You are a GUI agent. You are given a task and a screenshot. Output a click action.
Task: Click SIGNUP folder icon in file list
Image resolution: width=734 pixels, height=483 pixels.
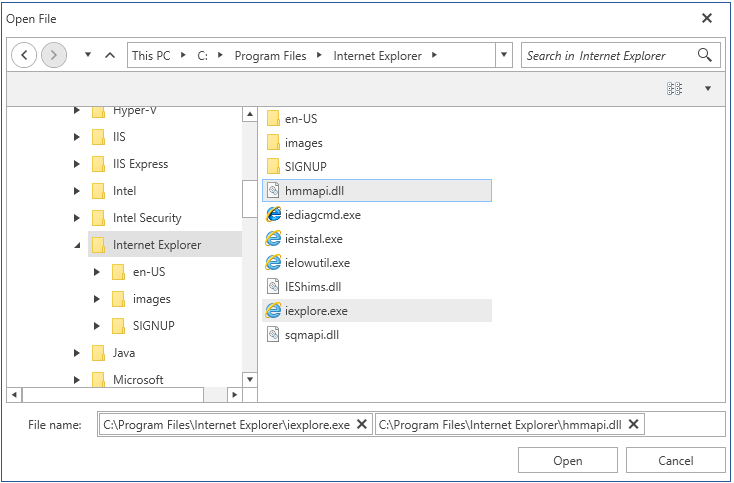(273, 166)
